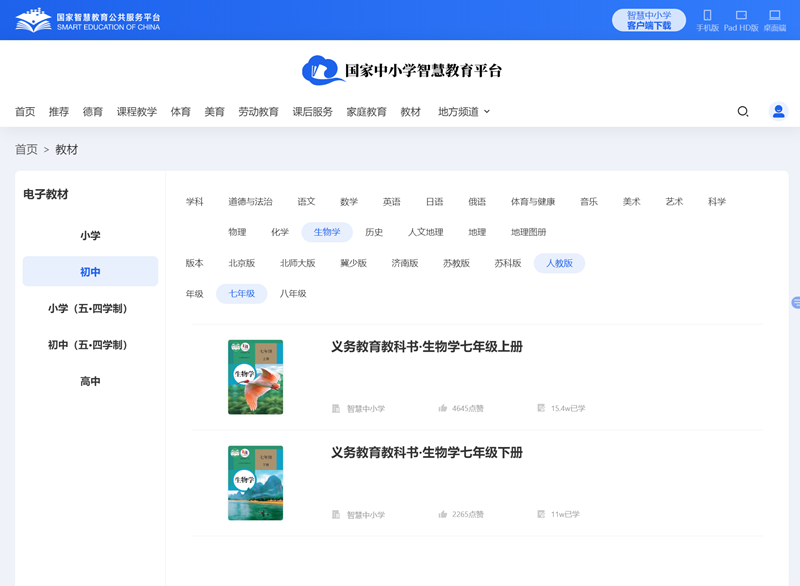
Task: Choose the 苏科版 edition
Action: (x=508, y=263)
